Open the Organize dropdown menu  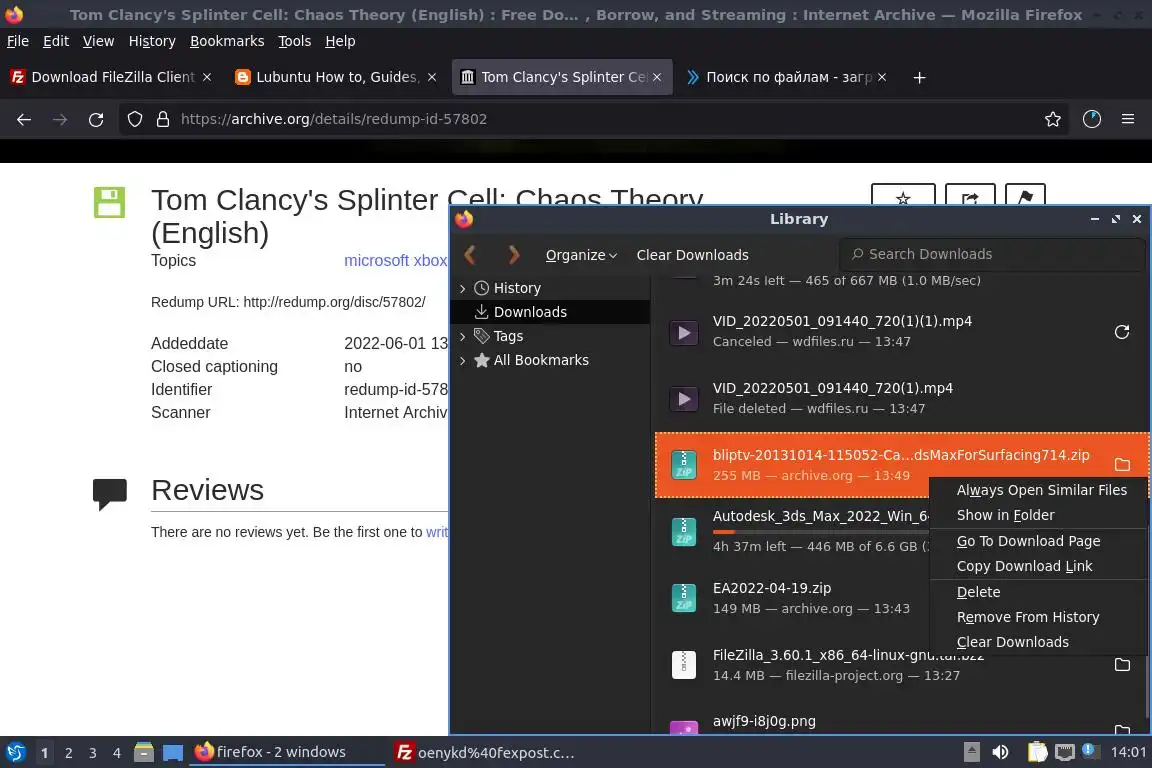(581, 255)
